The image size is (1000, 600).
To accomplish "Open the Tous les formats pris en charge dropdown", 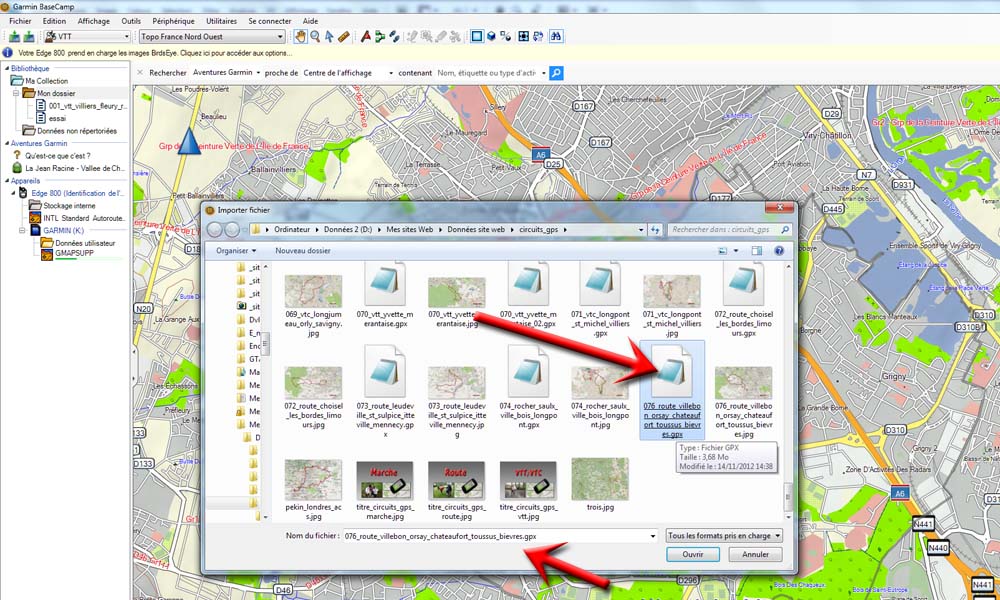I will click(724, 536).
